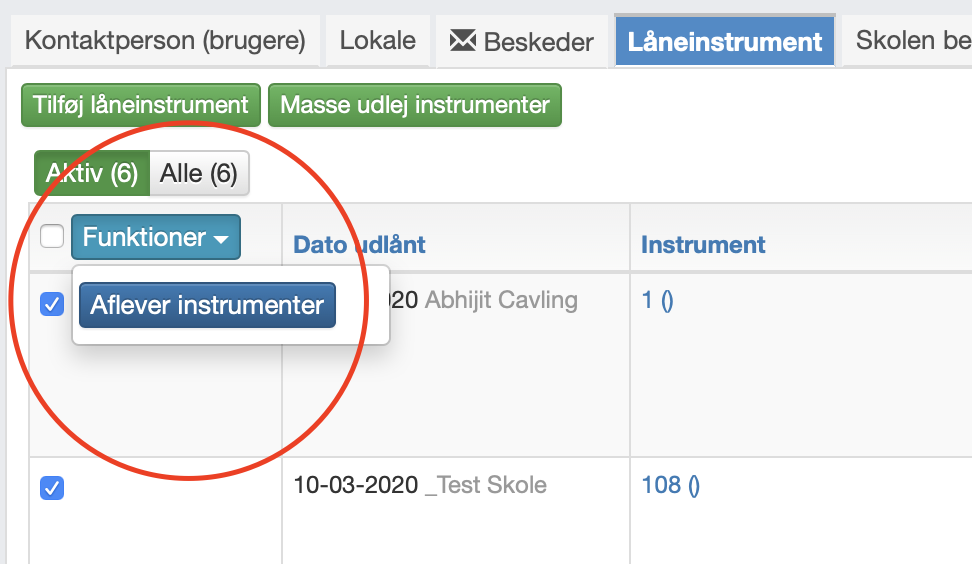Choose Aflever instrumenter from dropdown menu
Screen dimensions: 972x564
point(207,305)
